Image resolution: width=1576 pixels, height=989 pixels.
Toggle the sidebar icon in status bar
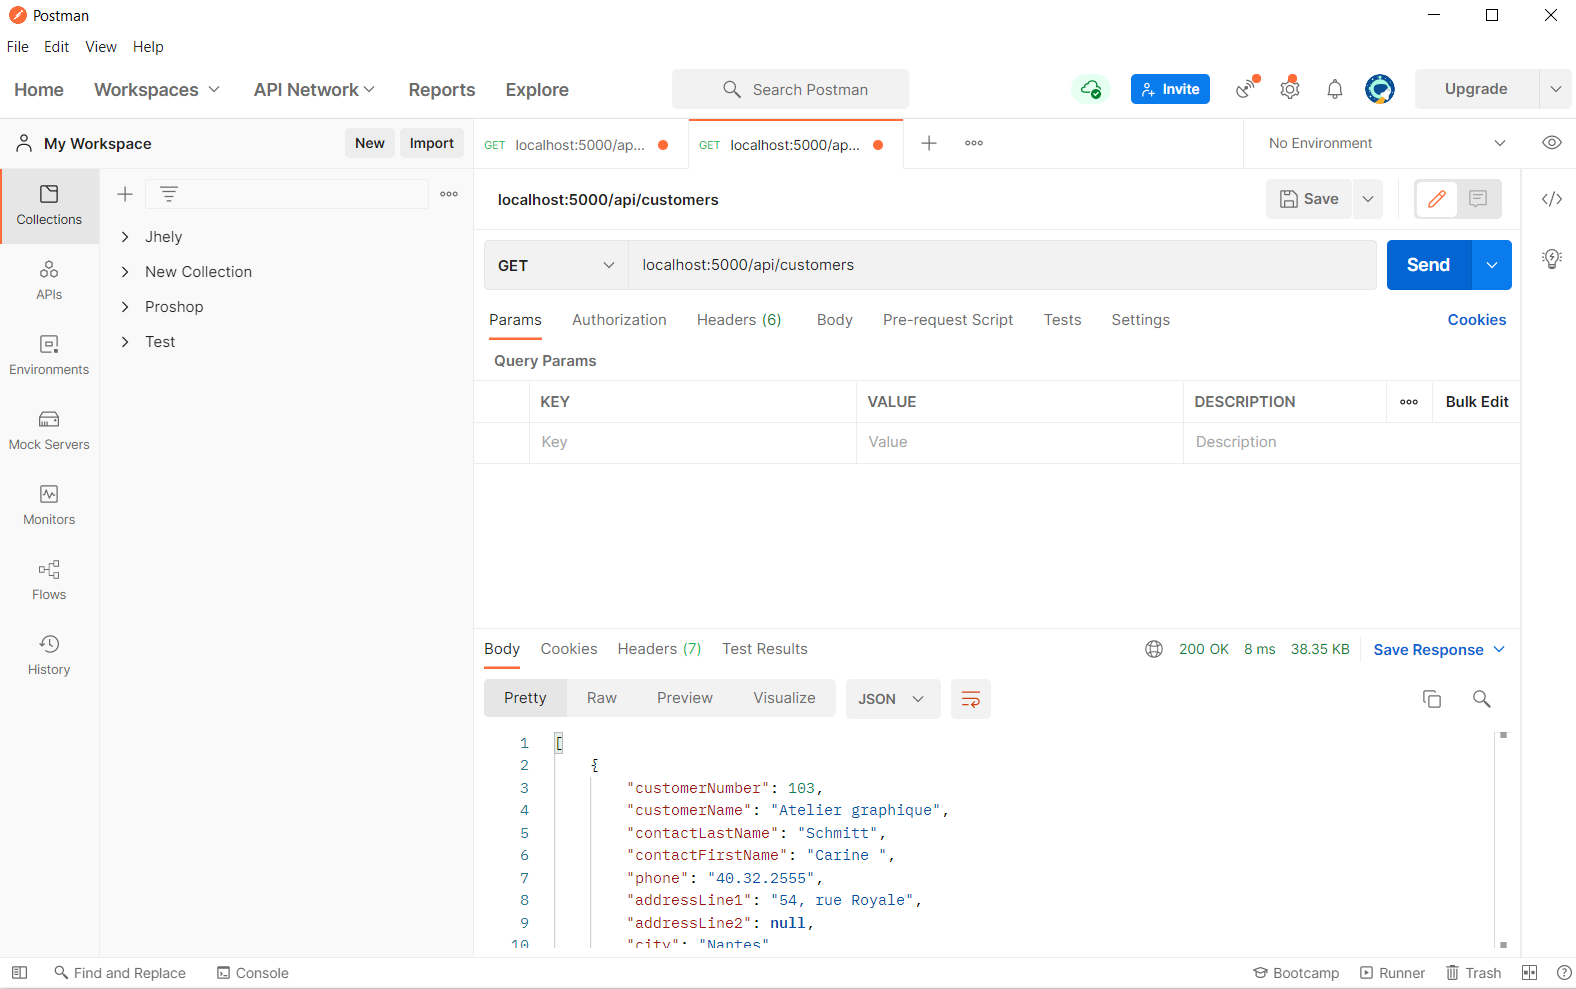pyautogui.click(x=20, y=973)
